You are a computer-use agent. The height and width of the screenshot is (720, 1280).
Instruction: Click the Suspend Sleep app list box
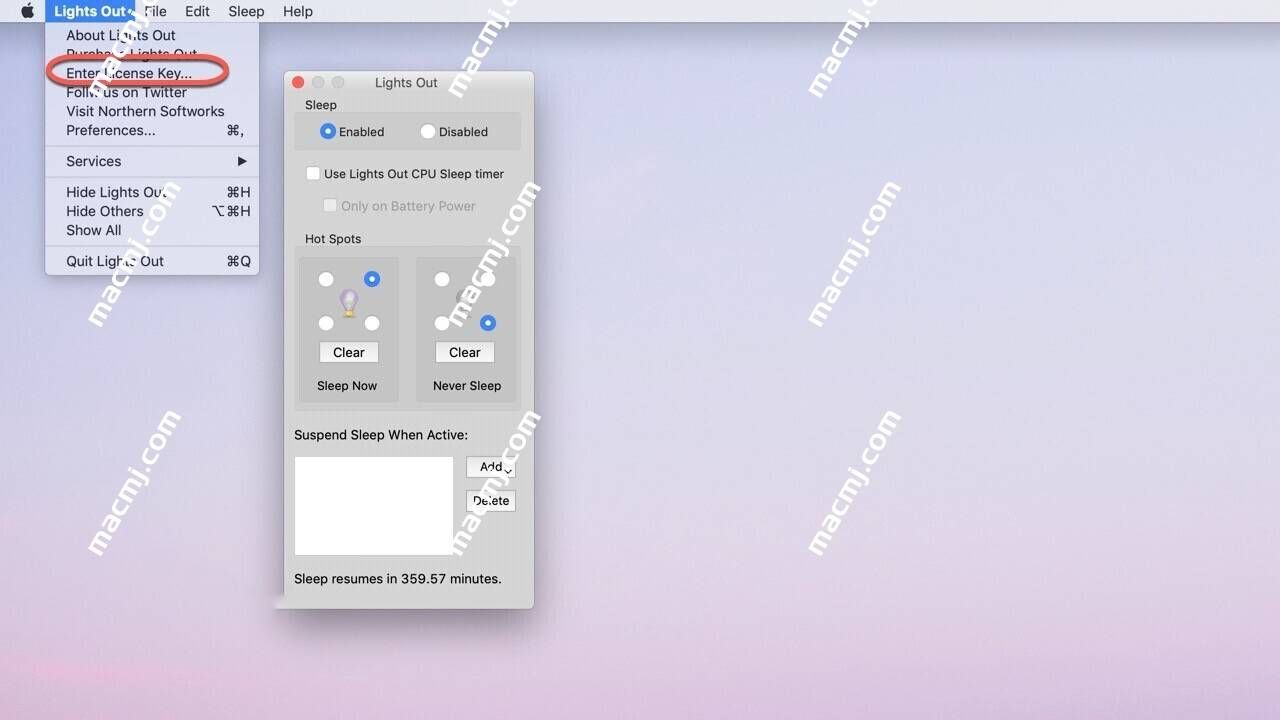[x=374, y=506]
